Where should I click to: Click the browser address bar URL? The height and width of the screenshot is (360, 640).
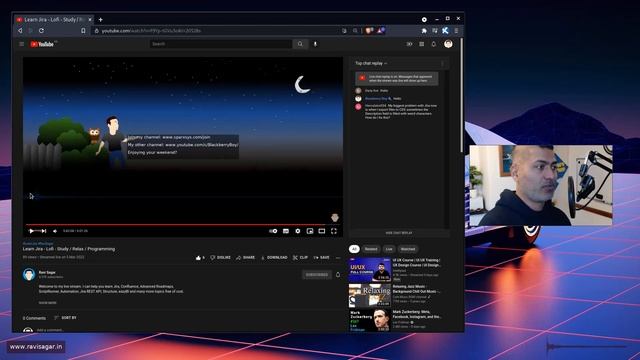[x=151, y=31]
